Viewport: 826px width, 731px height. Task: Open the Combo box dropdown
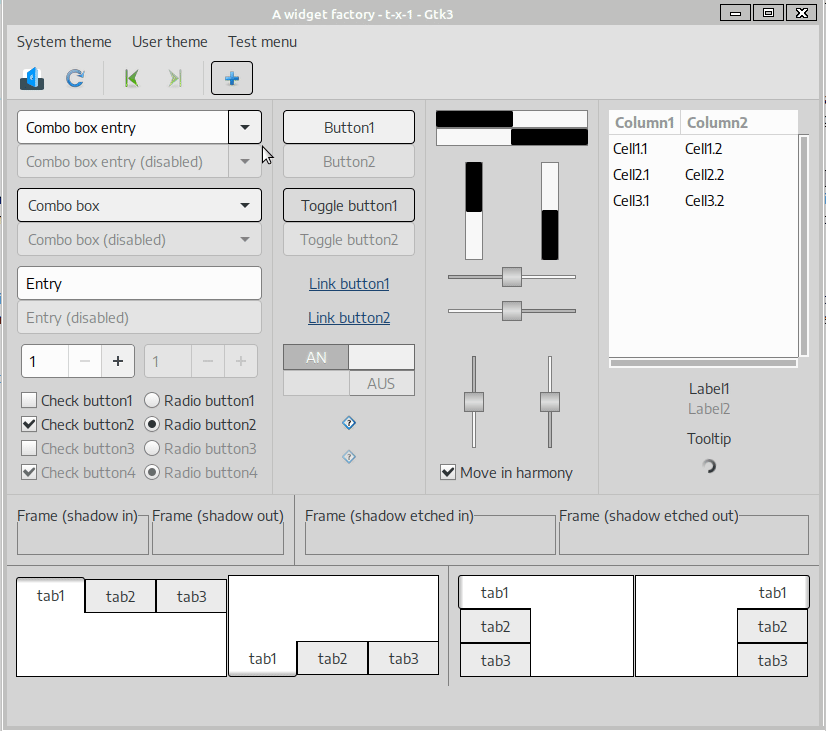click(140, 205)
